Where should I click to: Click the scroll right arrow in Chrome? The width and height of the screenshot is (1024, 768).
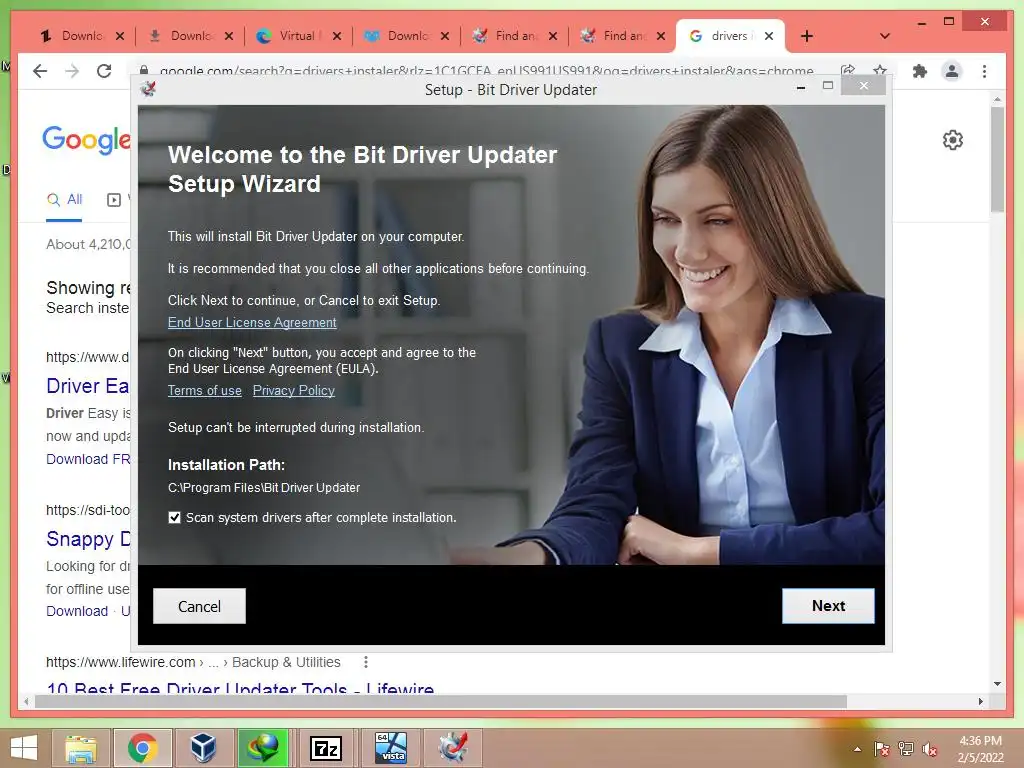(x=981, y=701)
